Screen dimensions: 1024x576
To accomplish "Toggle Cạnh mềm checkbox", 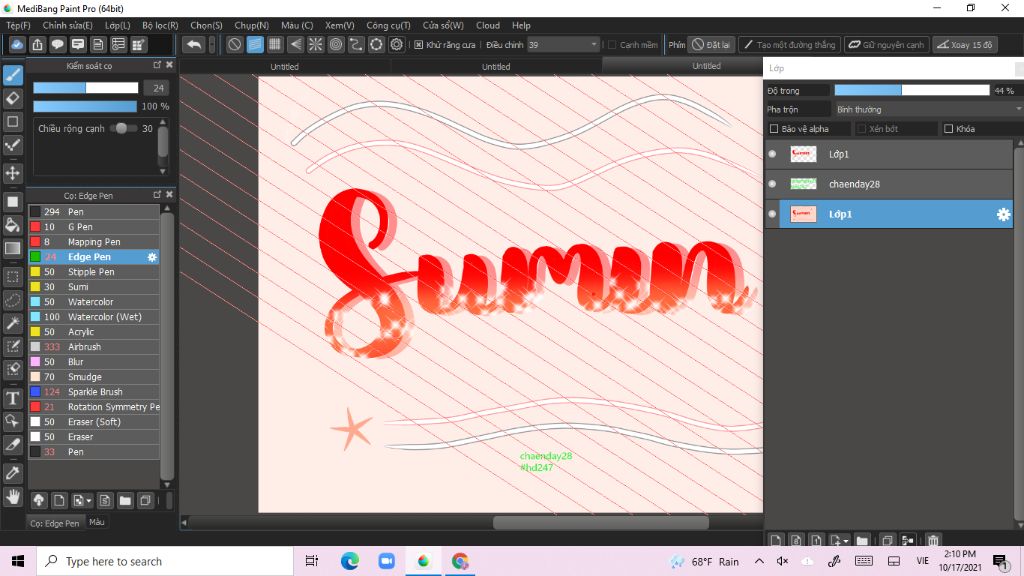I will point(612,45).
